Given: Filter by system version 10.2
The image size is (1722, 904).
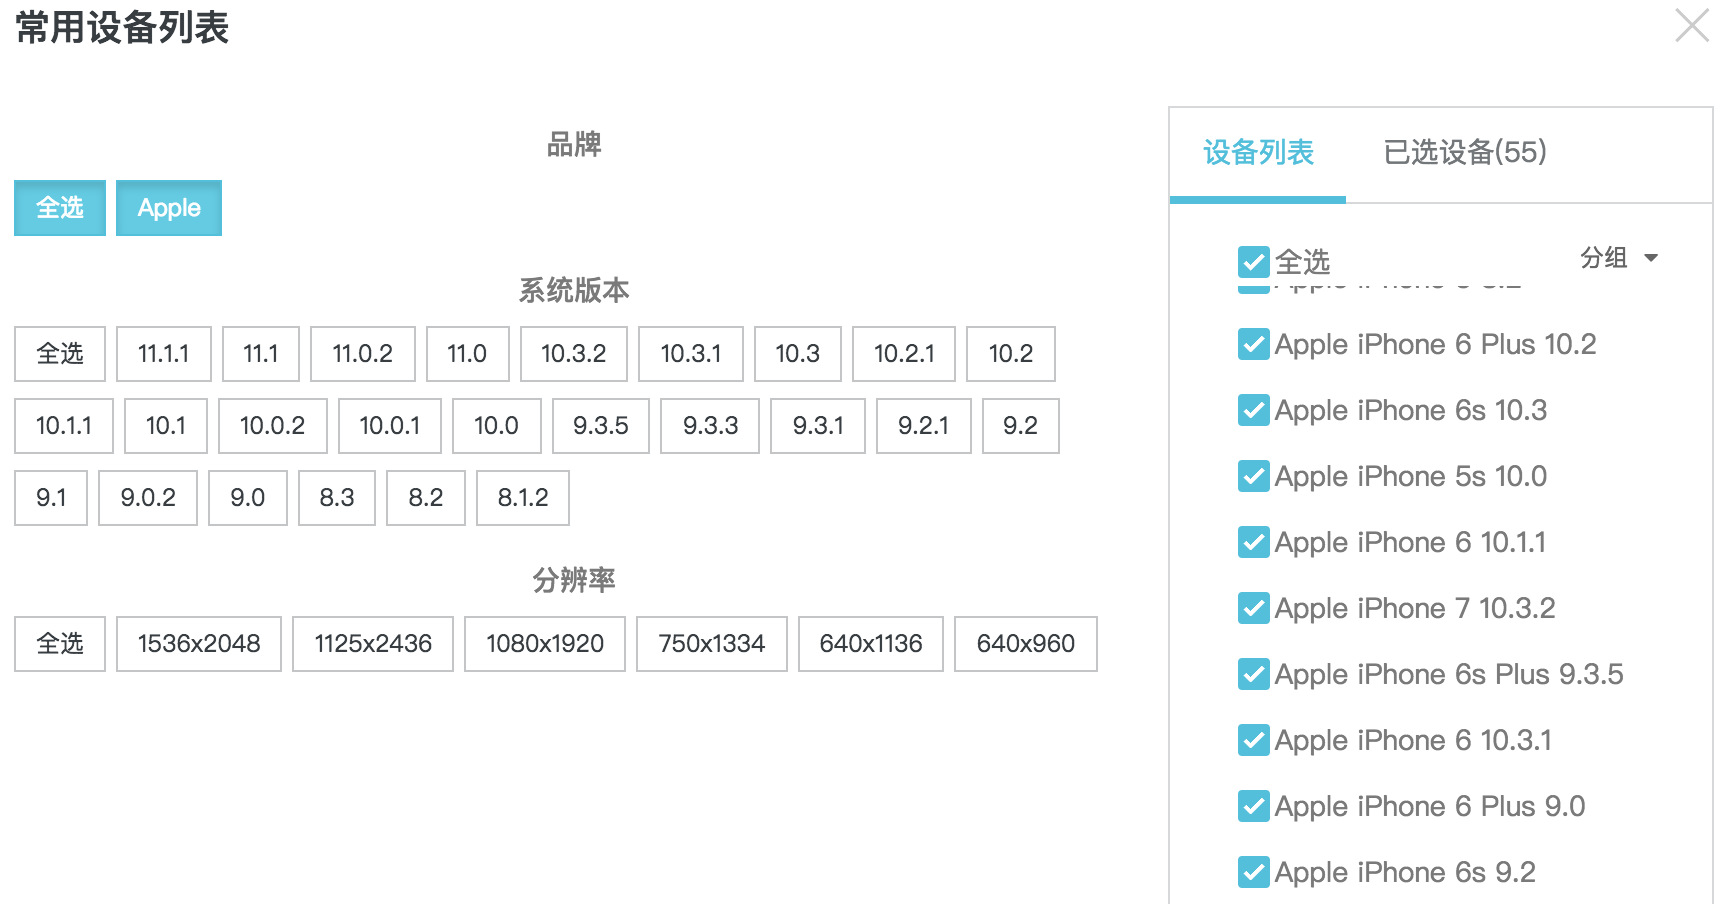Looking at the screenshot, I should click(x=1011, y=354).
